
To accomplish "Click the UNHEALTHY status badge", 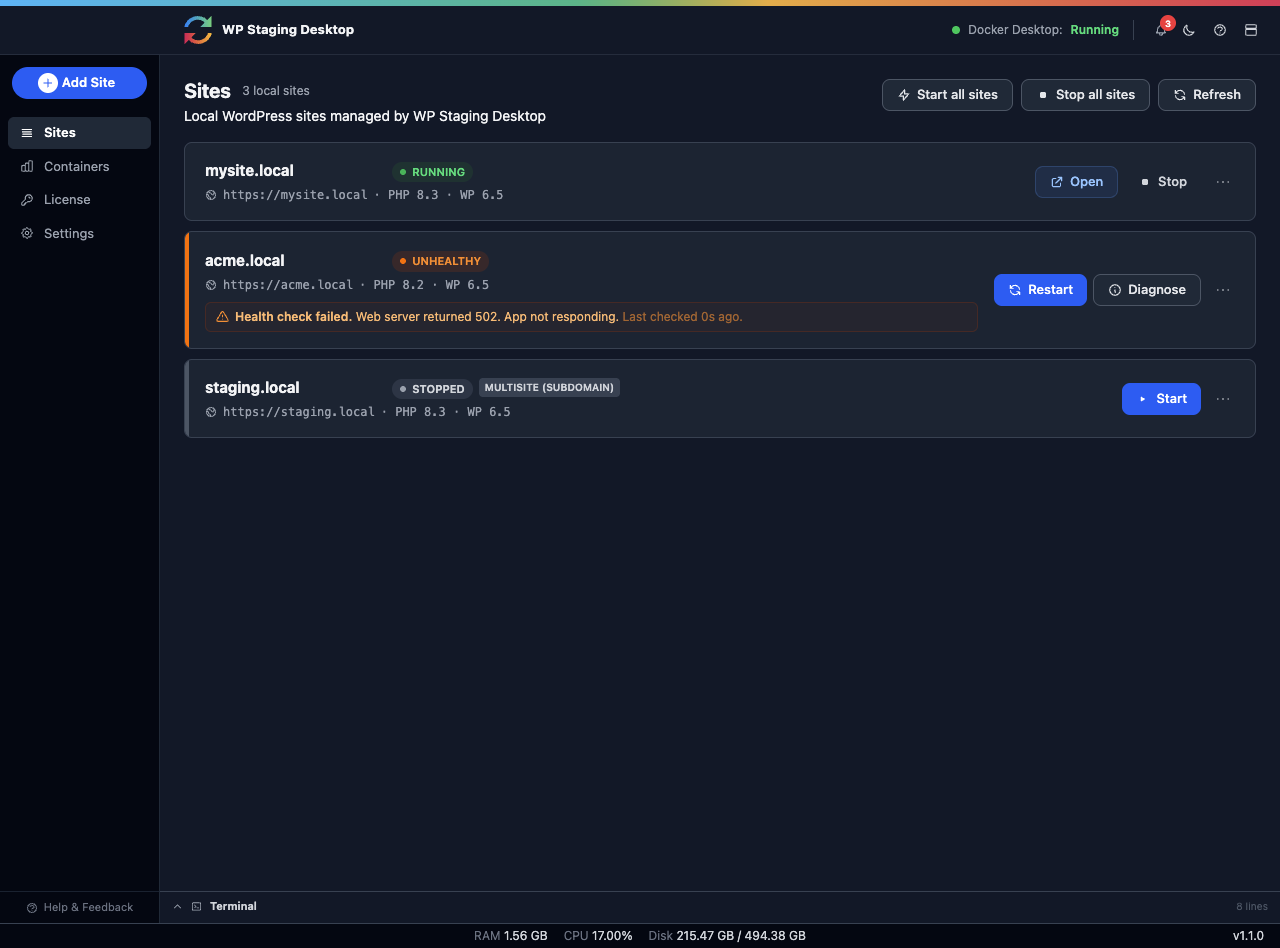I will [x=440, y=261].
